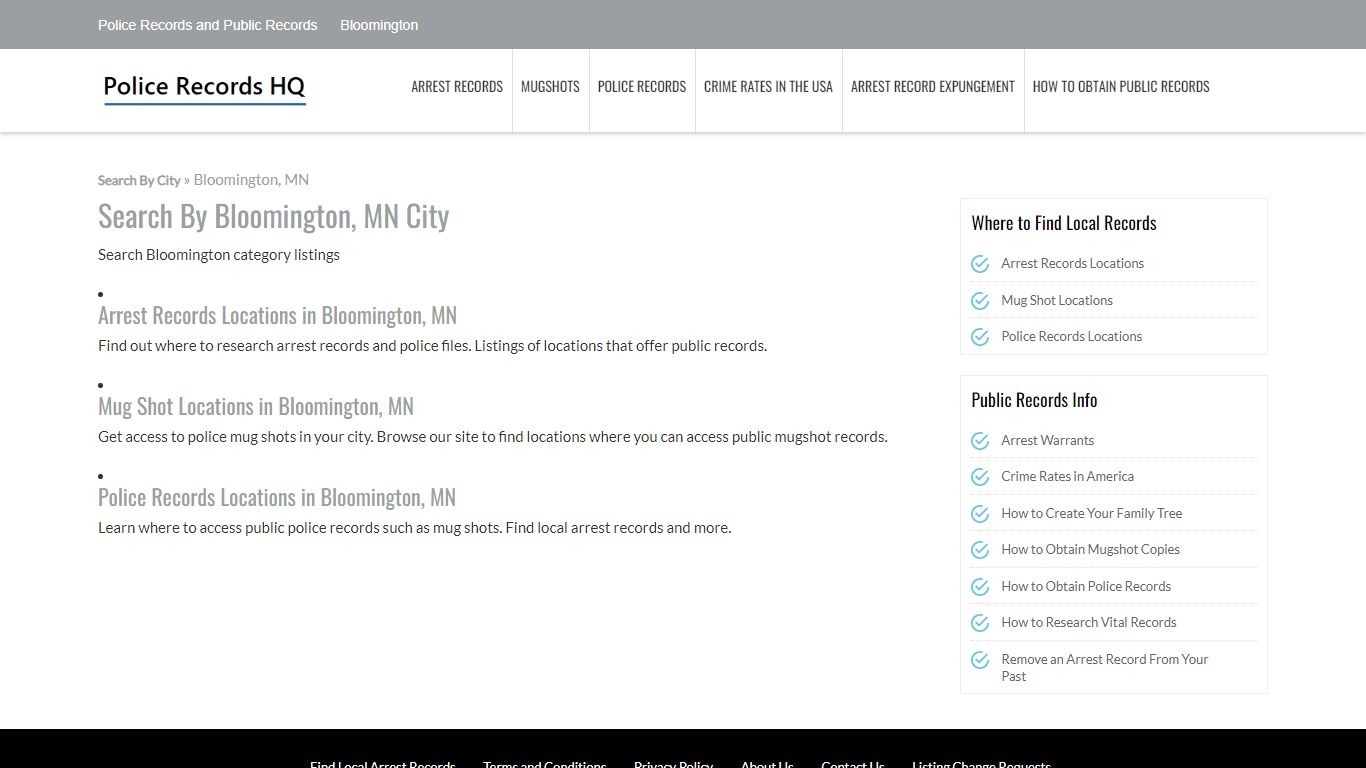
Task: Open Arrest Records Locations in Bloomington, MN heading
Action: [x=277, y=316]
